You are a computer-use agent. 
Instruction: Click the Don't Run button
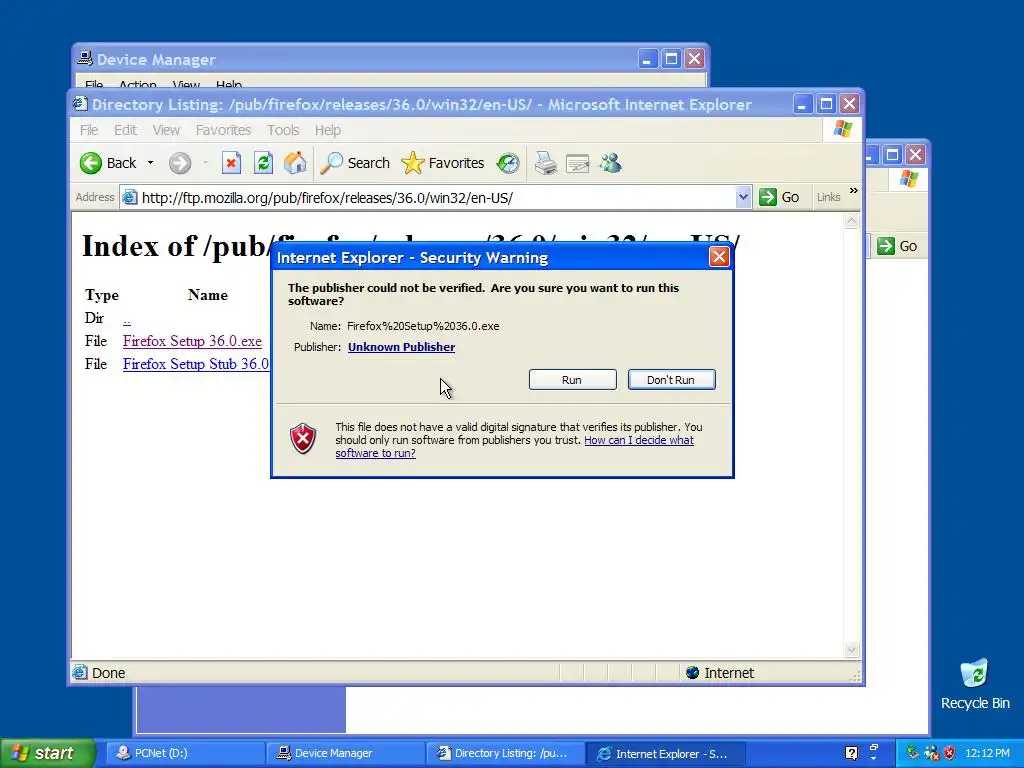(671, 379)
